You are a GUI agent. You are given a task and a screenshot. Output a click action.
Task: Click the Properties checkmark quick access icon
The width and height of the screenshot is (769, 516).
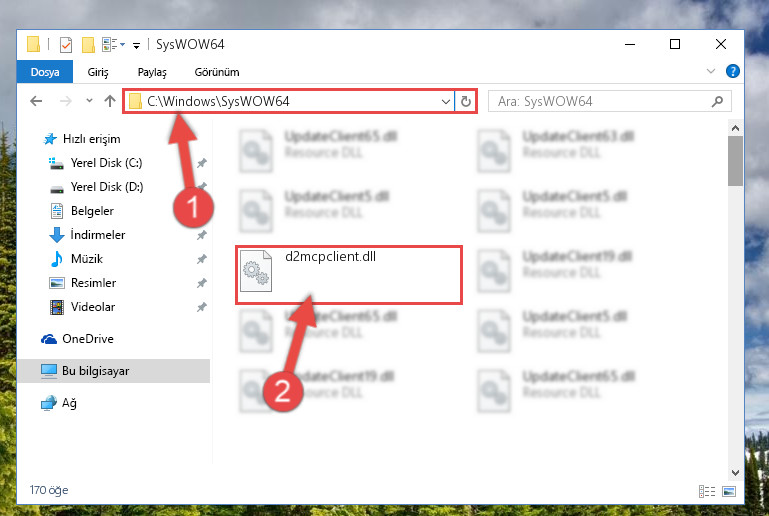point(66,45)
